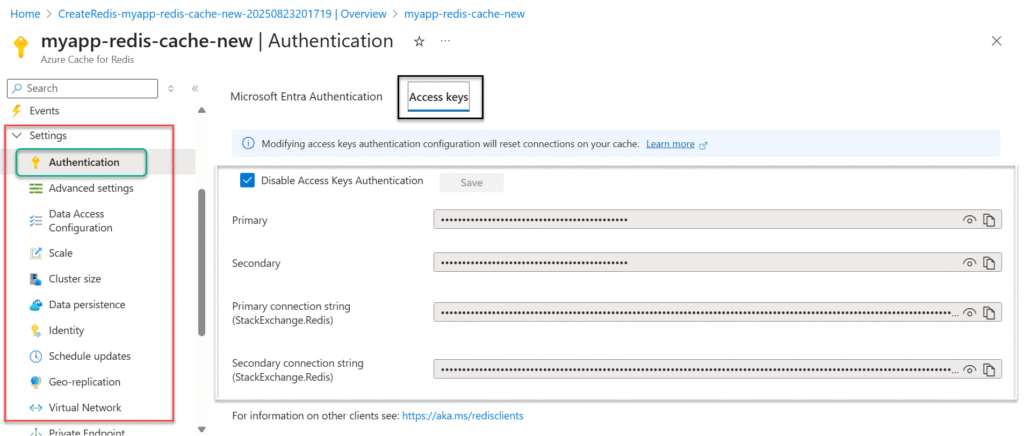The image size is (1024, 436).
Task: Click the sidebar scroll up arrow
Action: point(202,110)
